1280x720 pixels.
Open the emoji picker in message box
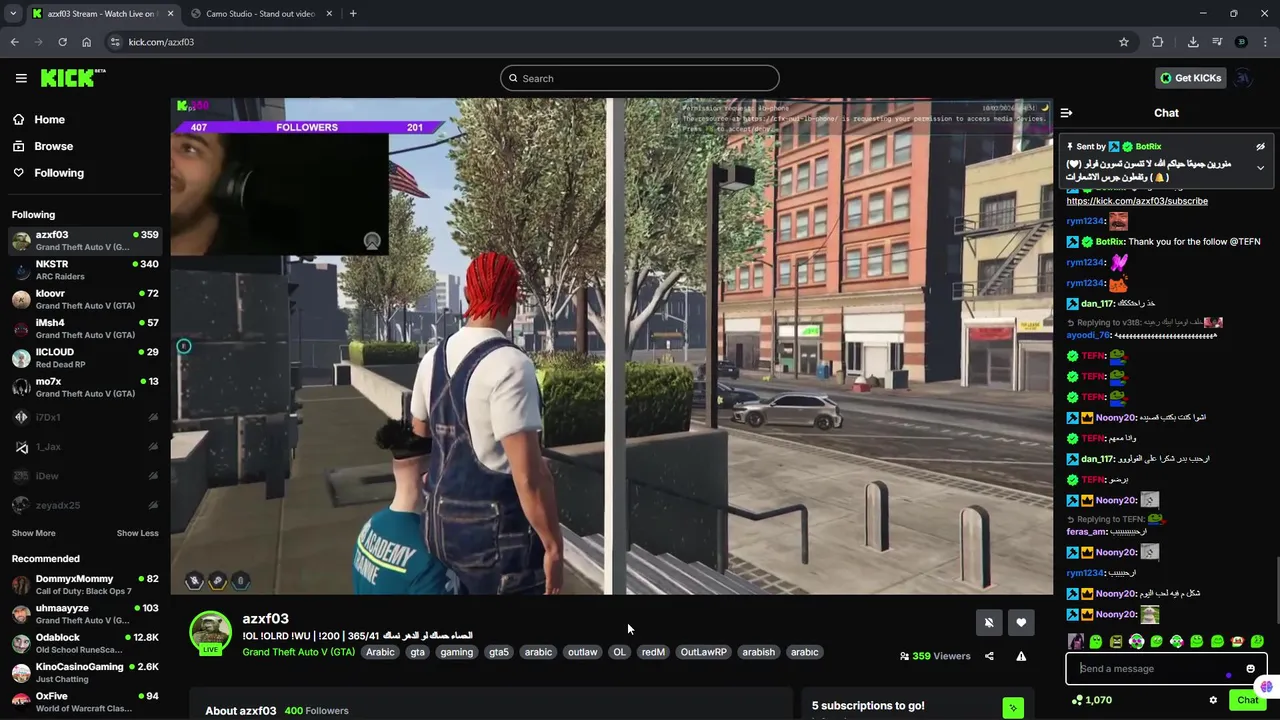coord(1250,669)
